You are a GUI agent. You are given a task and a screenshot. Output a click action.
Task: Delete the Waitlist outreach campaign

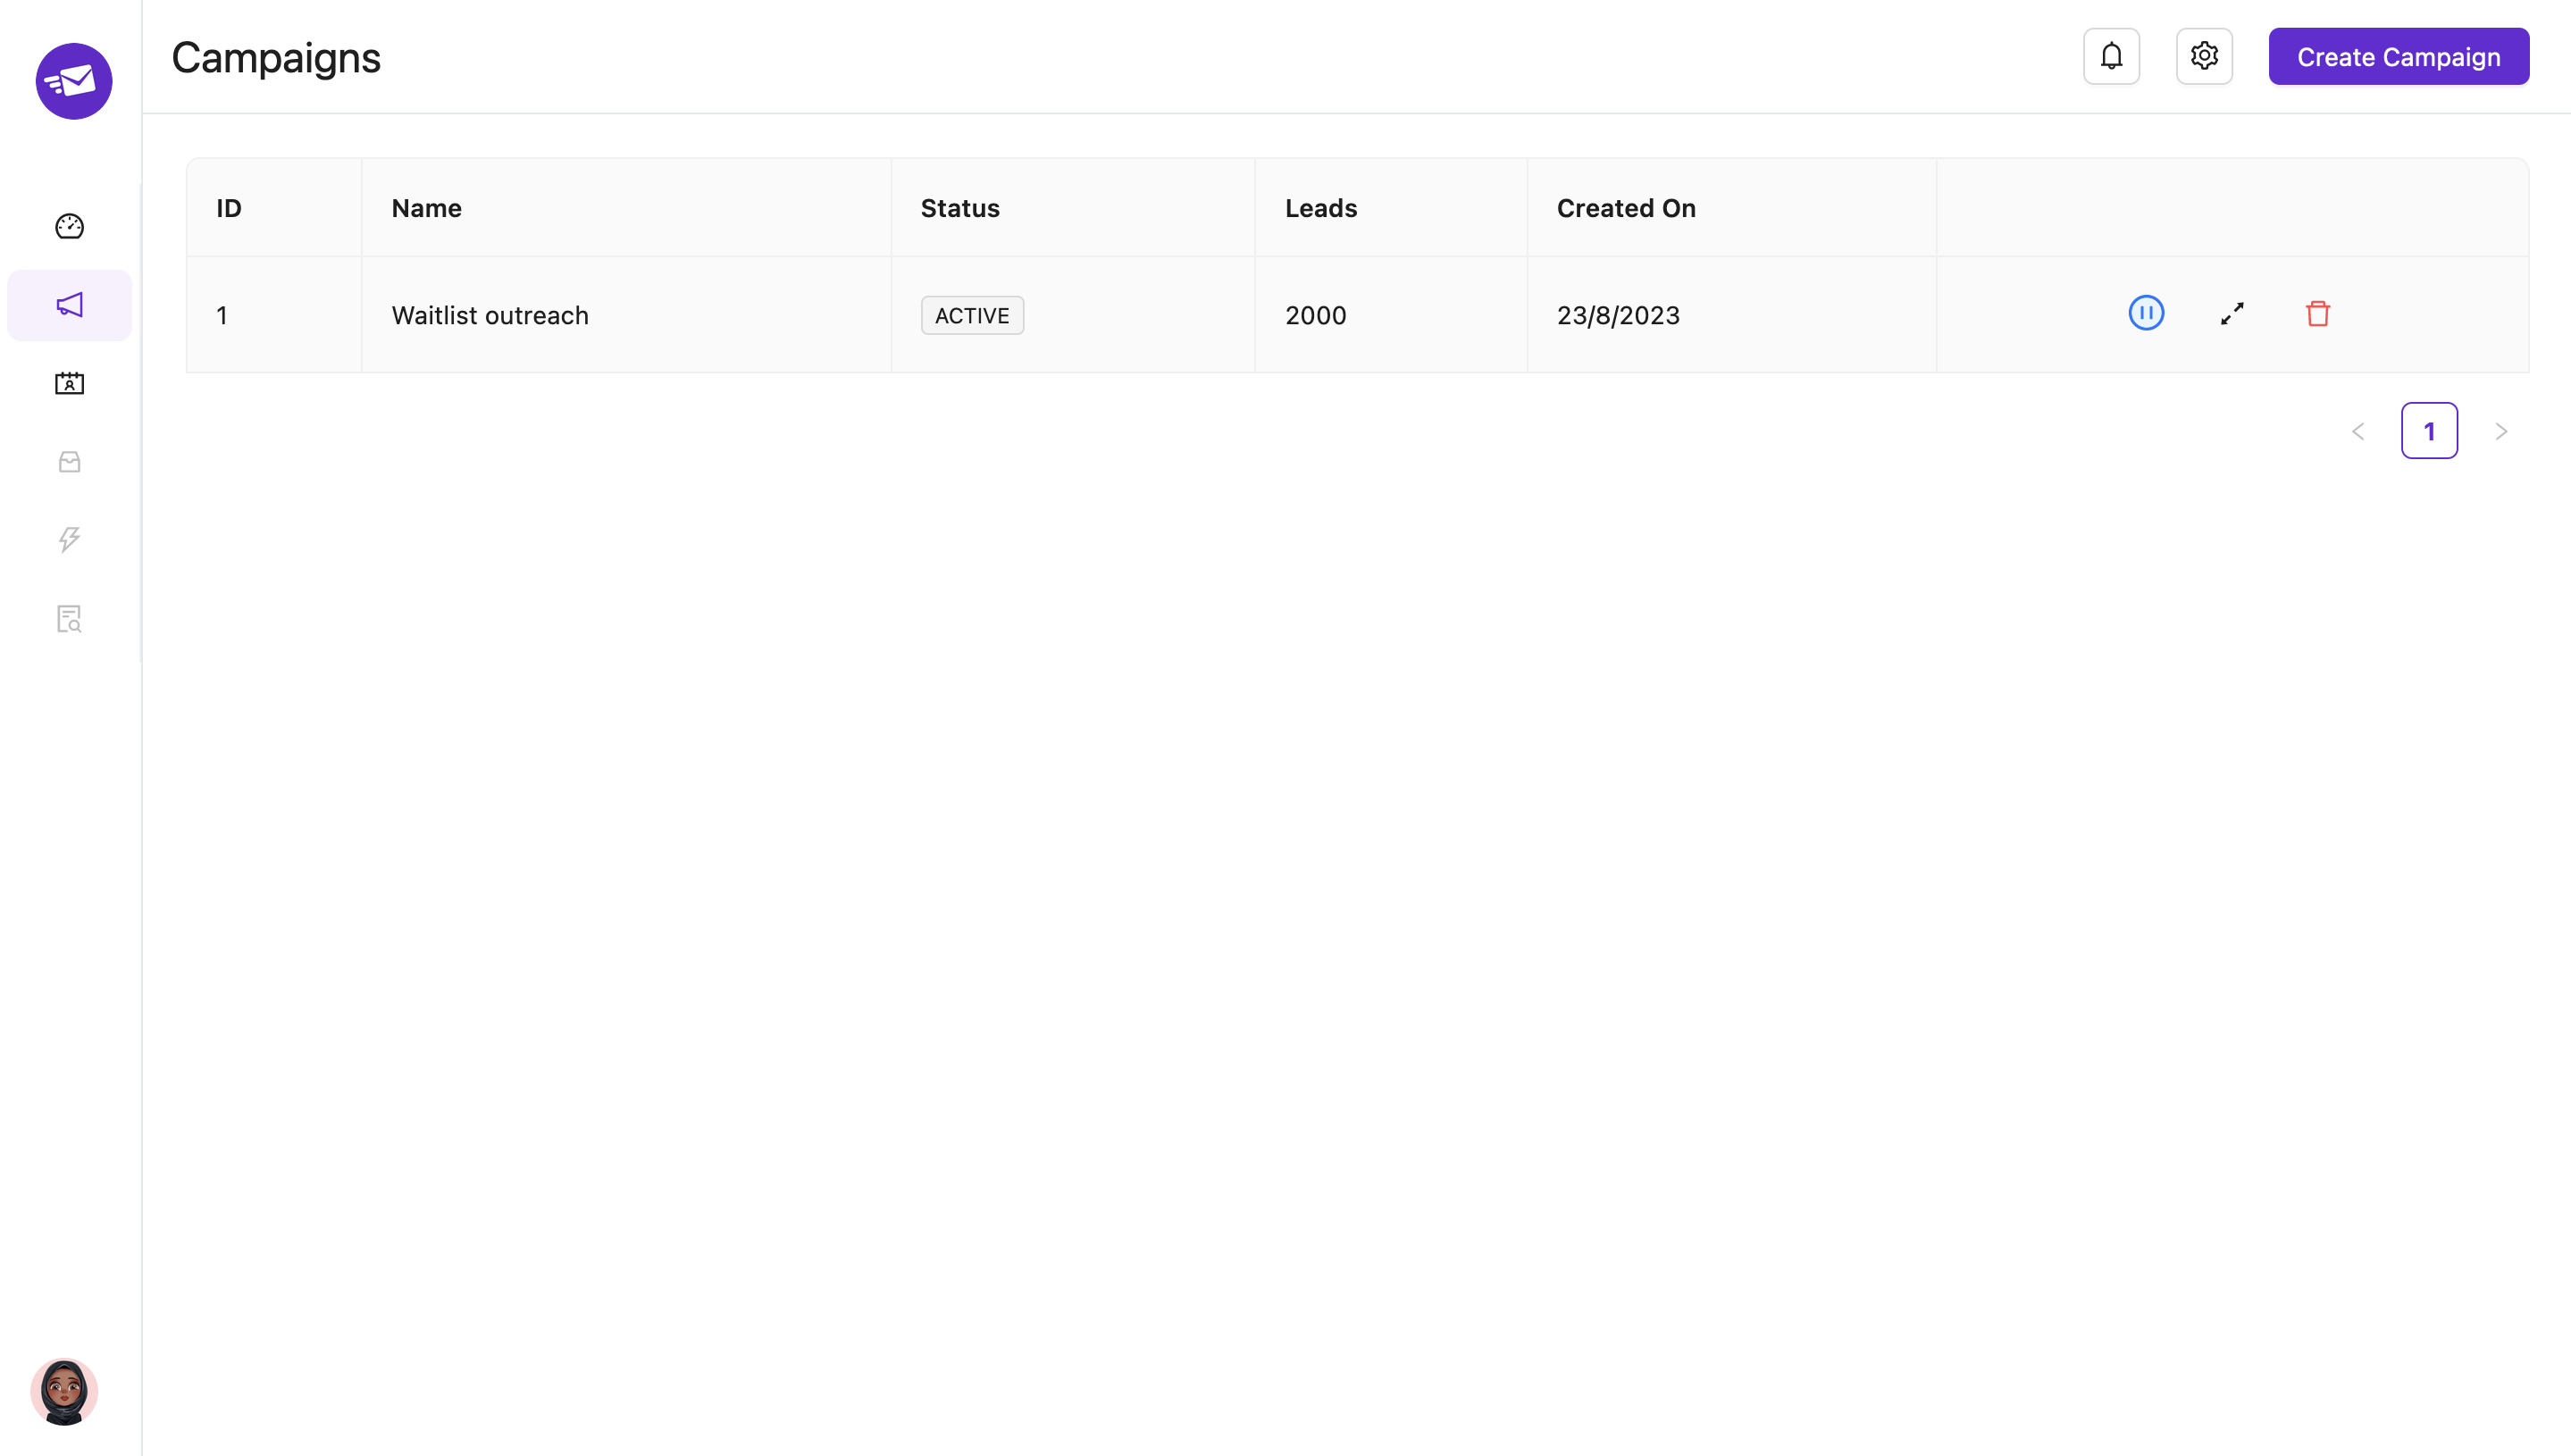(2318, 314)
